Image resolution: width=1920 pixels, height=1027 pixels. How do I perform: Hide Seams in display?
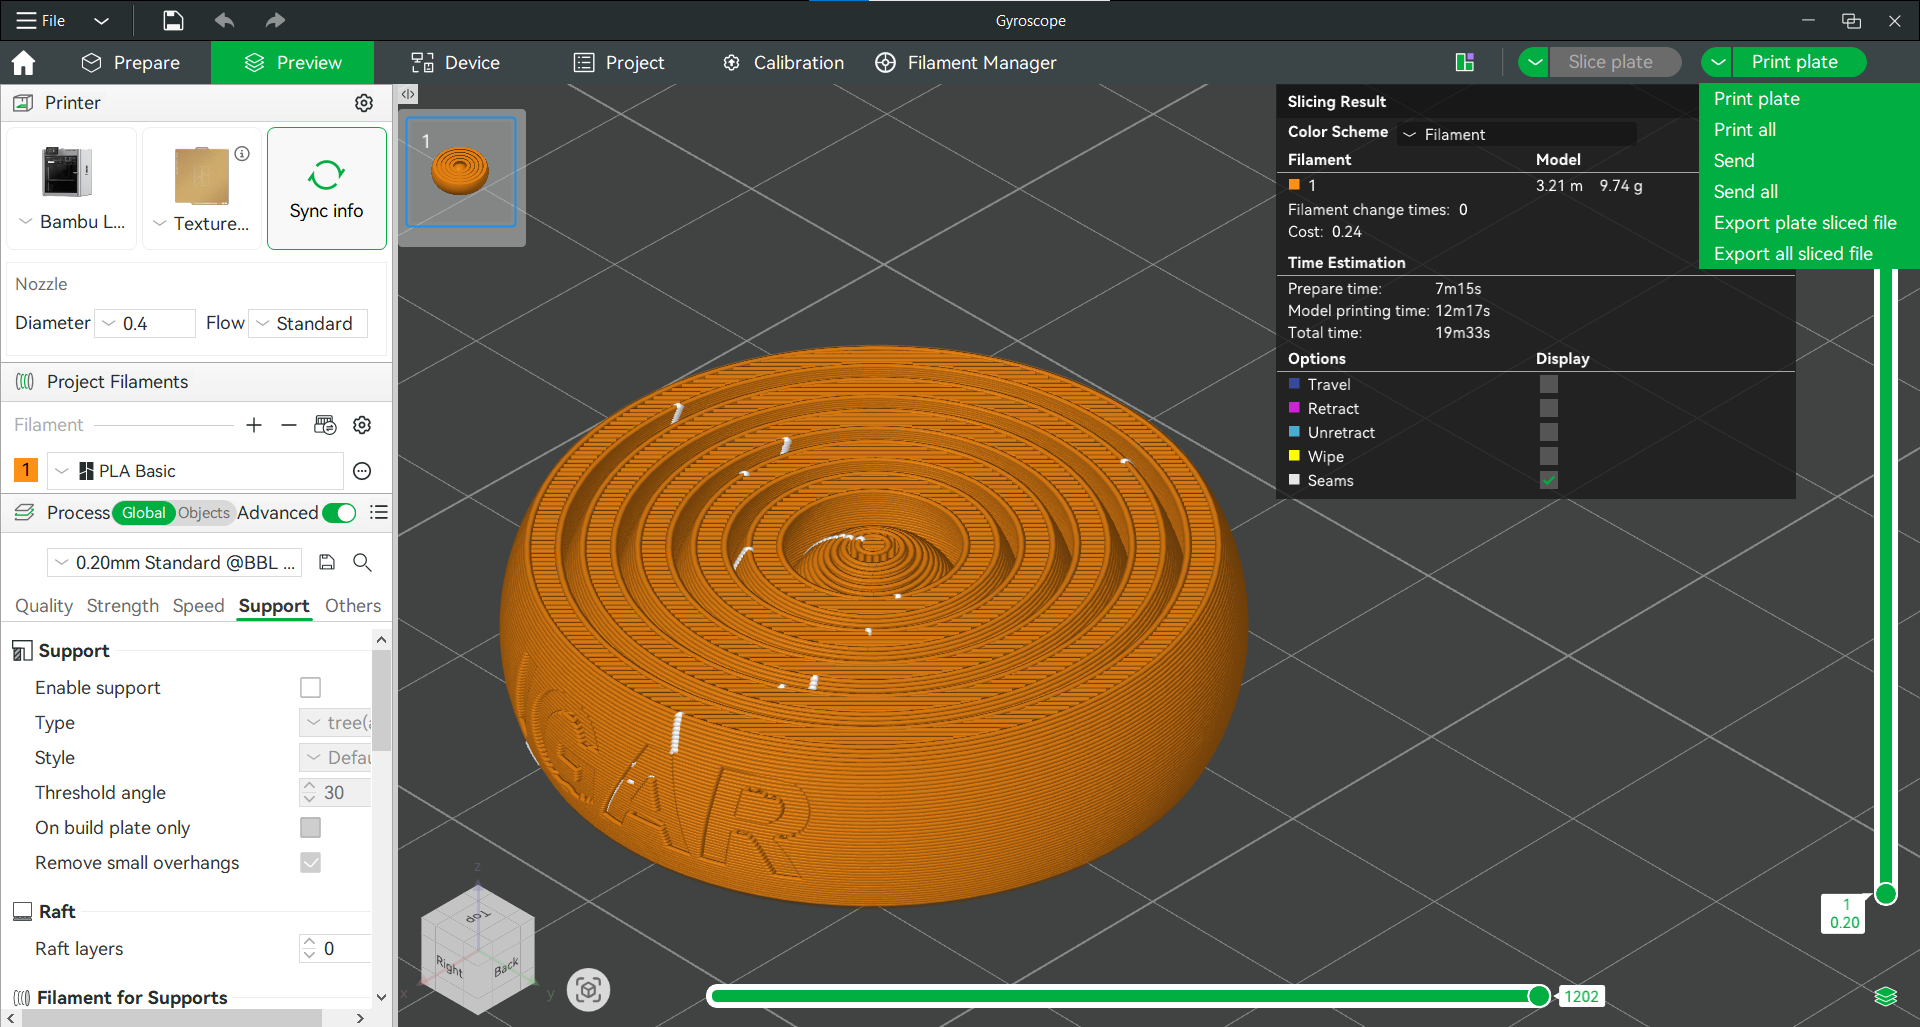pos(1548,480)
